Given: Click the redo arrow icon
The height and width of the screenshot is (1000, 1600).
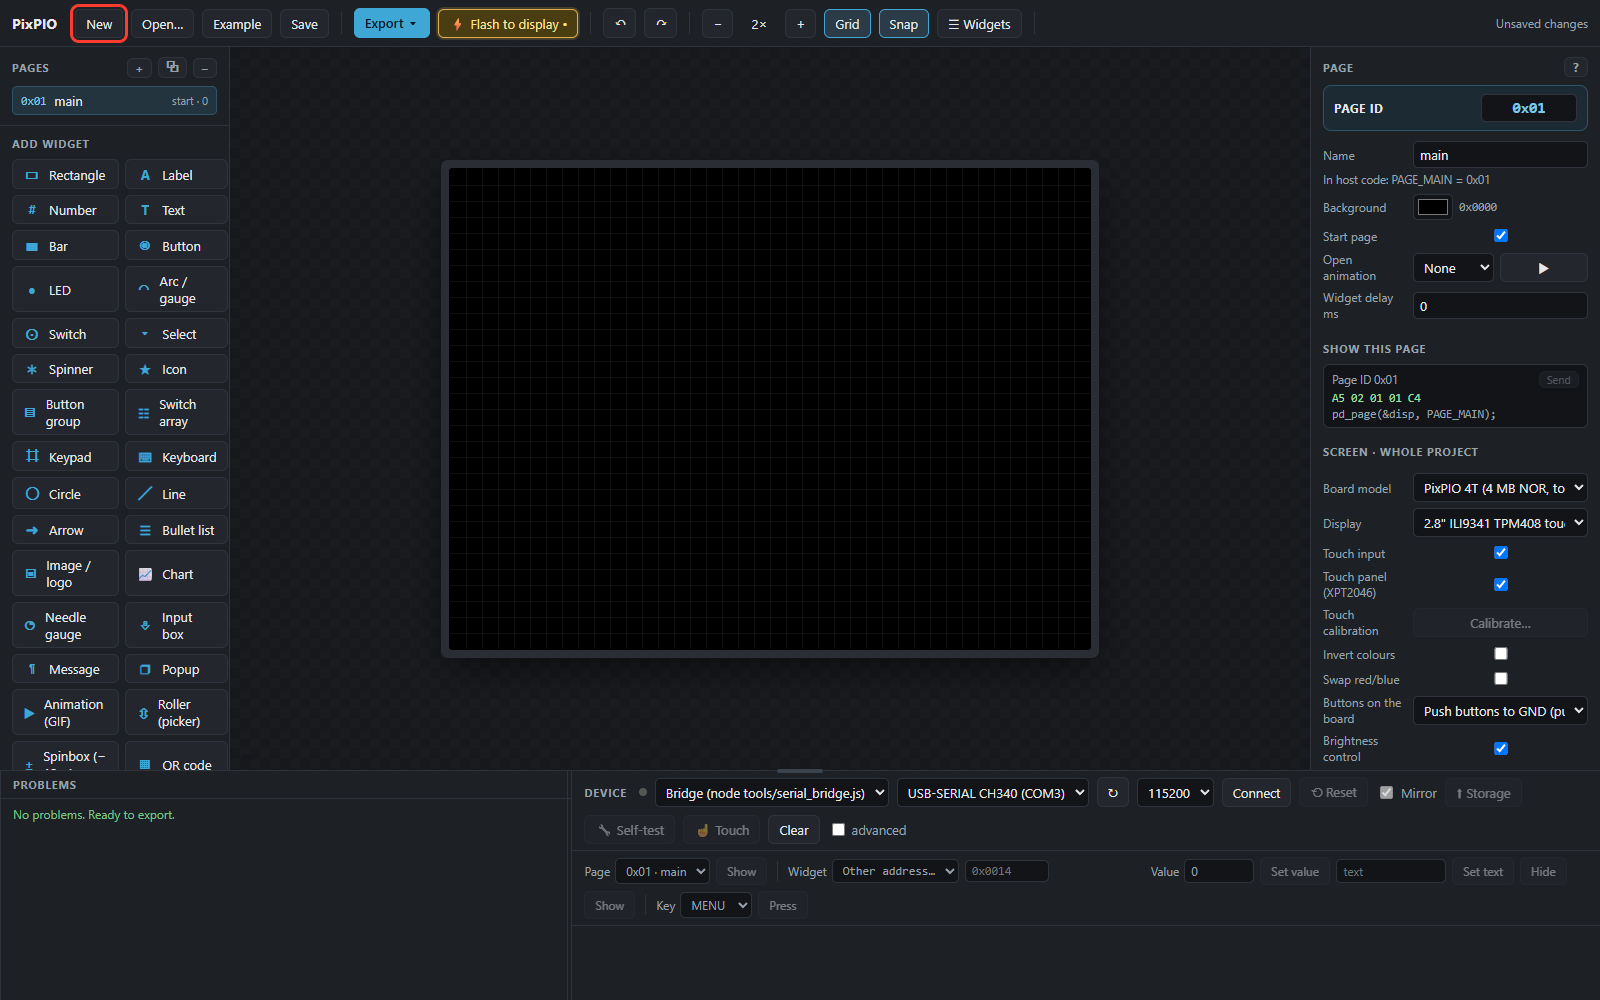Looking at the screenshot, I should point(661,24).
